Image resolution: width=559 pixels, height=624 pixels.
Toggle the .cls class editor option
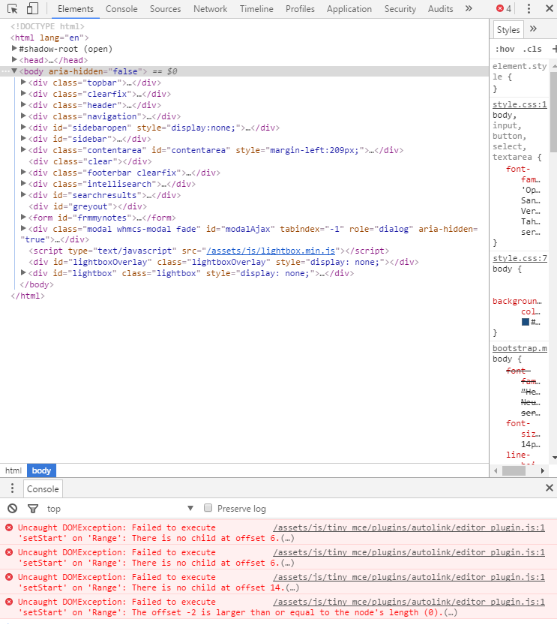[532, 49]
